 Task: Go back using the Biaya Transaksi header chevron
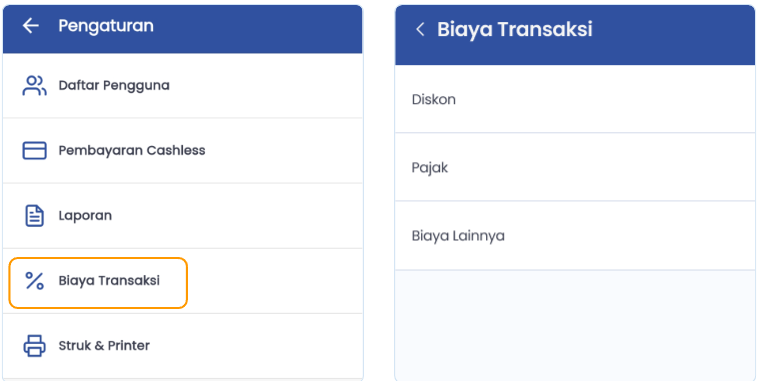click(420, 29)
